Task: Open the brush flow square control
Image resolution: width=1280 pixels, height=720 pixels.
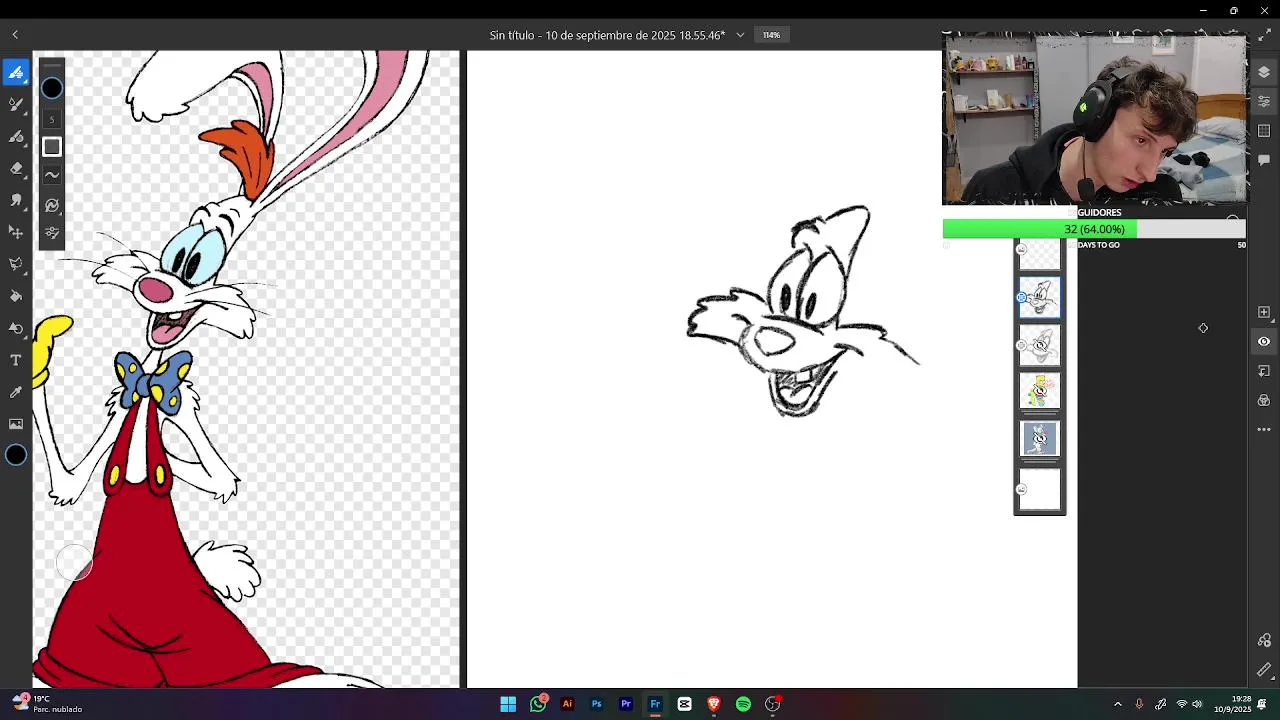Action: [52, 147]
